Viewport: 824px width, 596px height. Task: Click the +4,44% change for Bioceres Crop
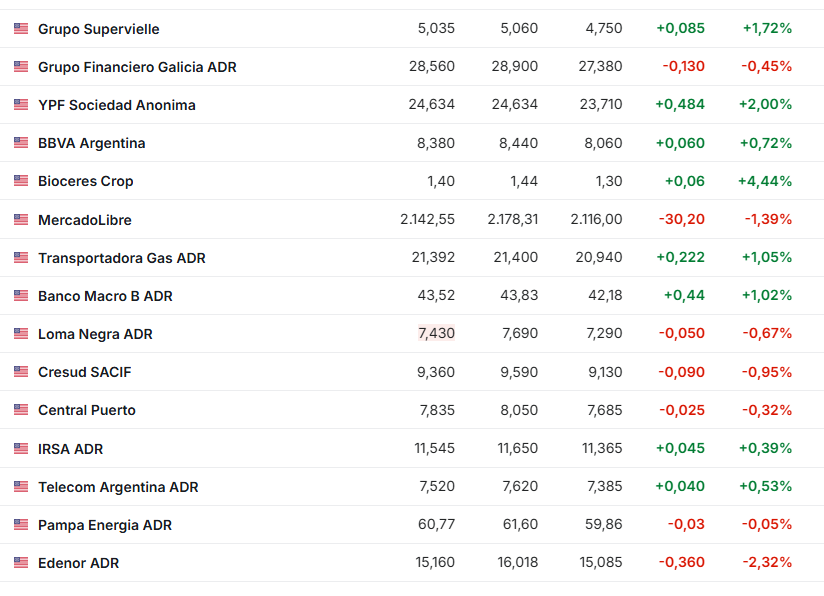tap(764, 181)
